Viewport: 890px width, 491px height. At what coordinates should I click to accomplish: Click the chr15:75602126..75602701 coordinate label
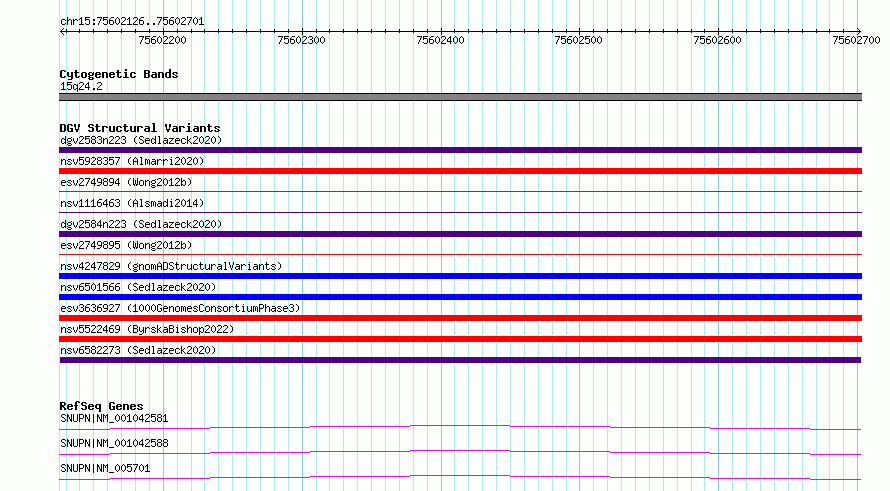pyautogui.click(x=132, y=22)
